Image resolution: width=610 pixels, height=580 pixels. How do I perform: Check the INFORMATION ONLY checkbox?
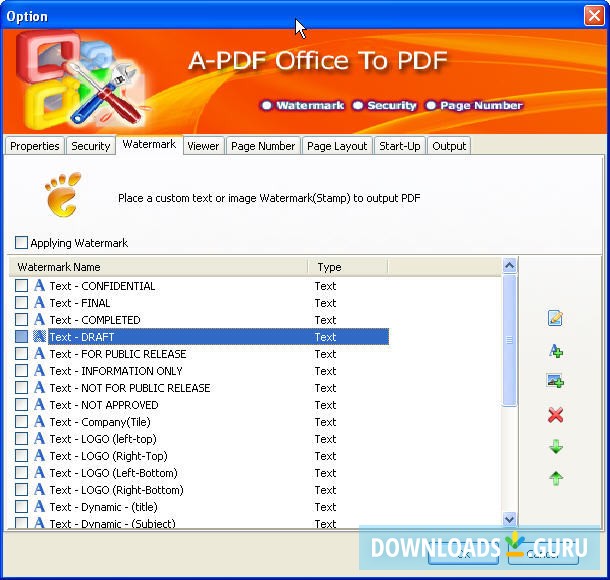(21, 371)
